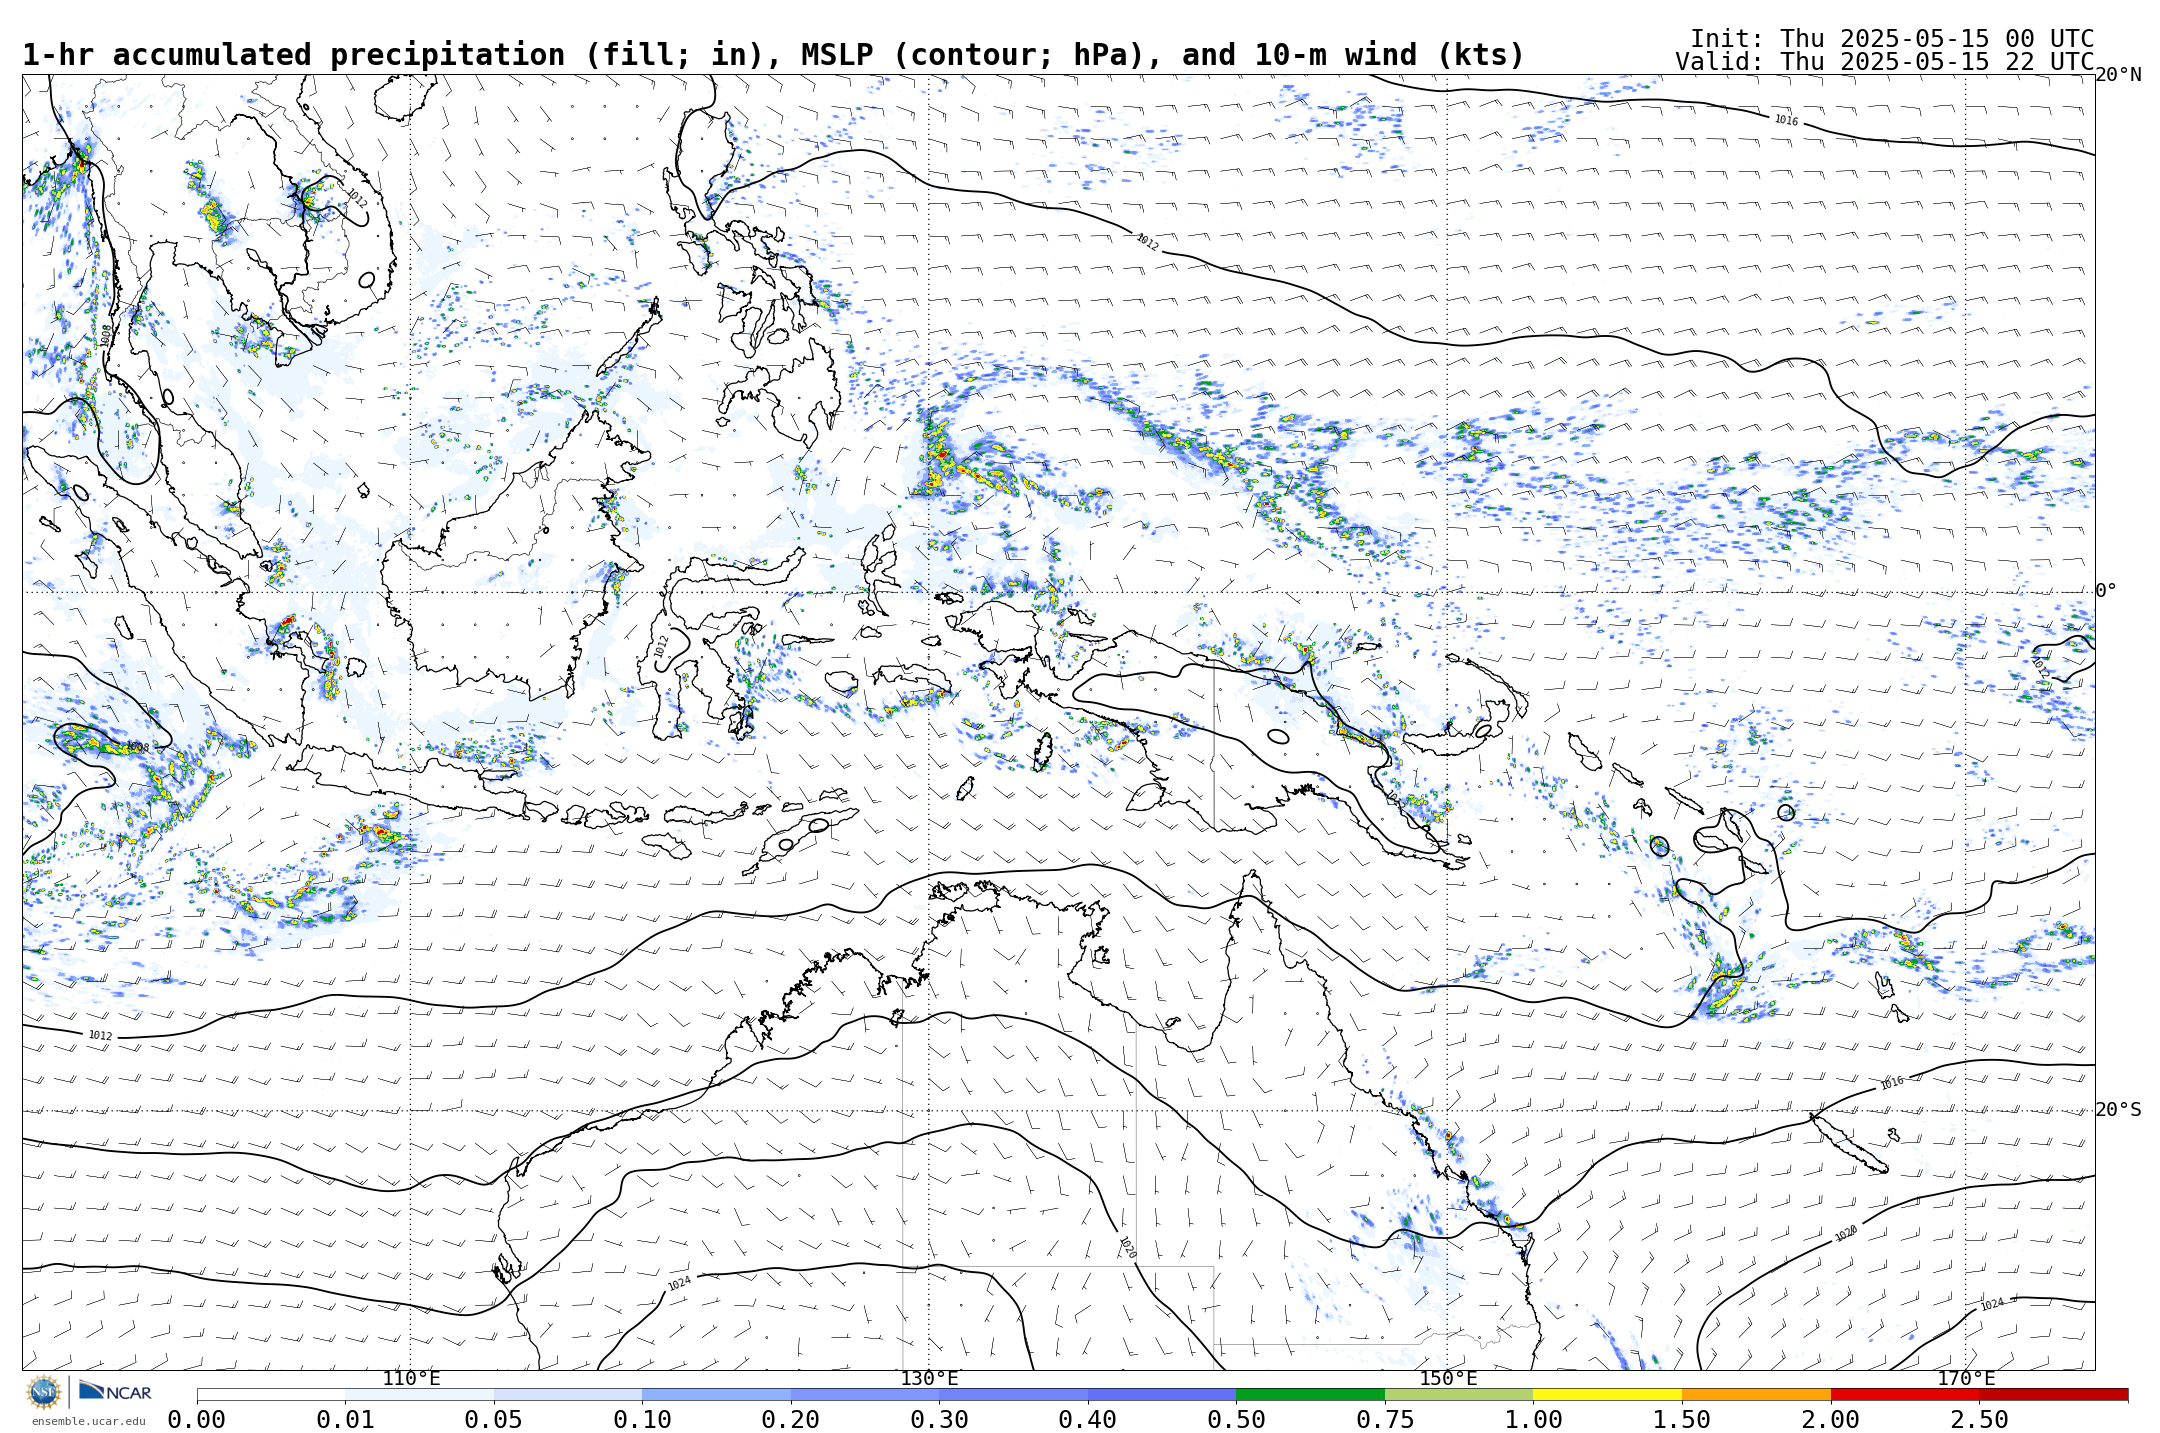Click the NSF logo
Image resolution: width=2160 pixels, height=1433 pixels.
44,1391
